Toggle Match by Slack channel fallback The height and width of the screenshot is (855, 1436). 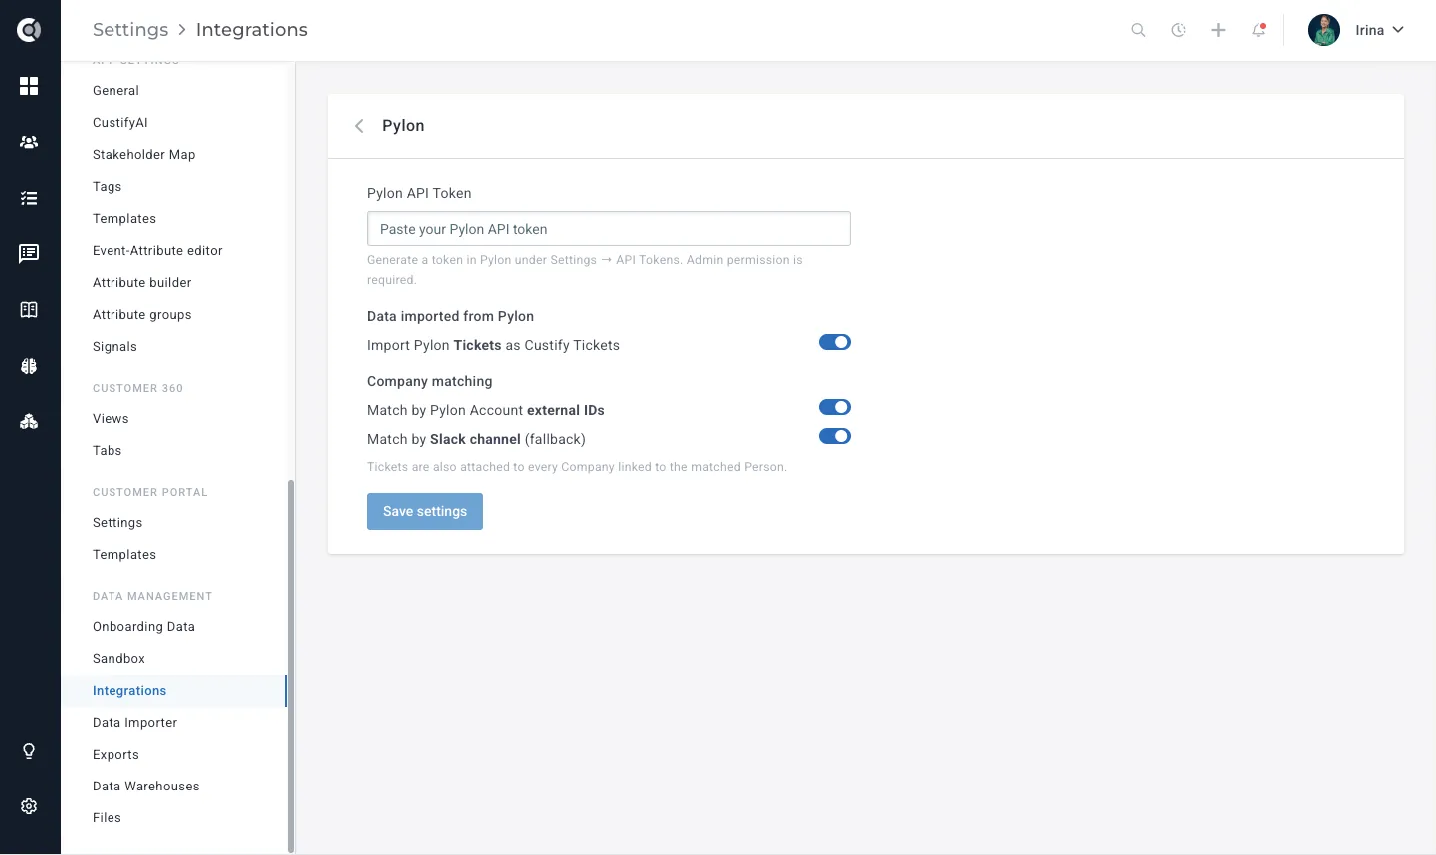pyautogui.click(x=835, y=436)
